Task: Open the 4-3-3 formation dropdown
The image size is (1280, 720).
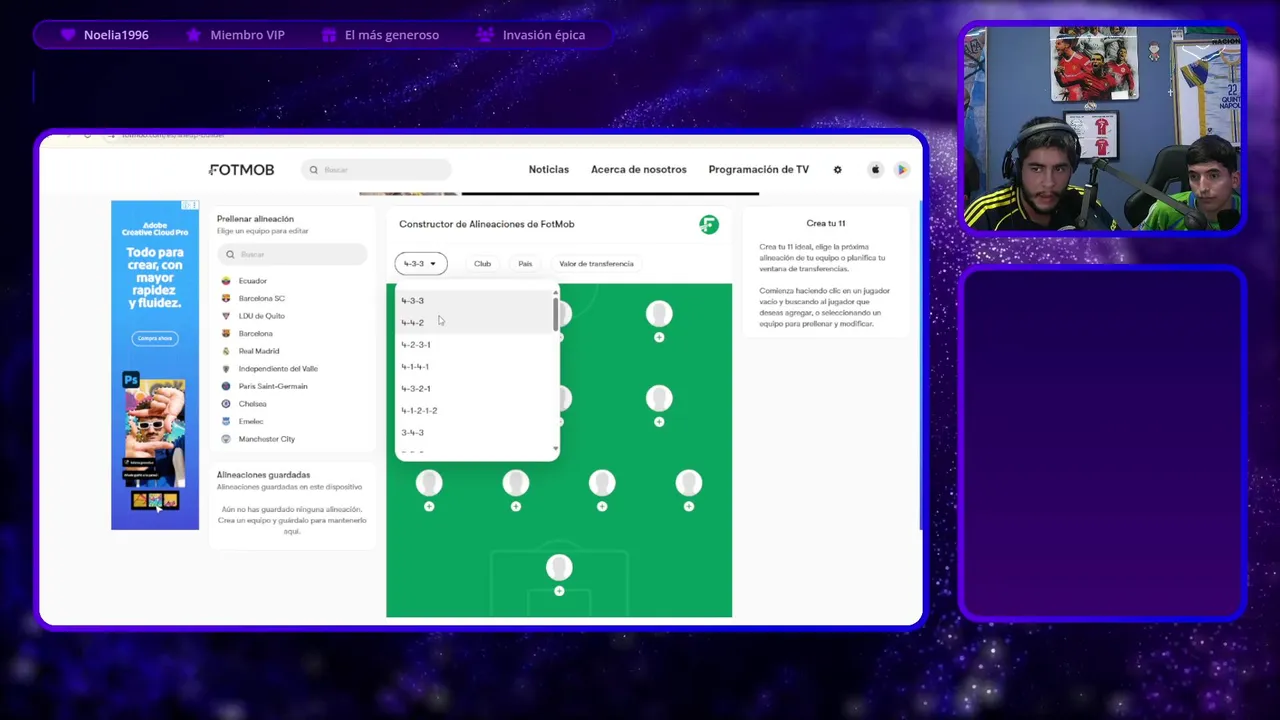Action: [421, 264]
